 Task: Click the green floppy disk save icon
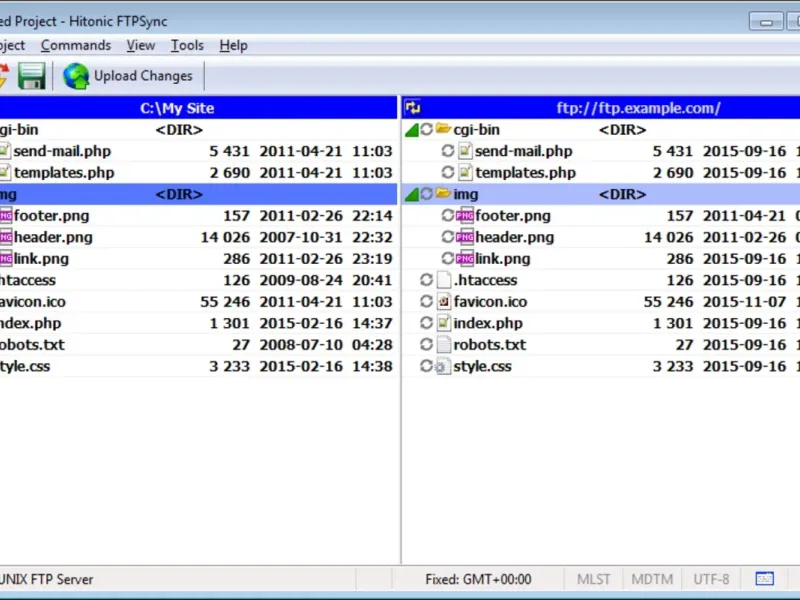pyautogui.click(x=32, y=76)
